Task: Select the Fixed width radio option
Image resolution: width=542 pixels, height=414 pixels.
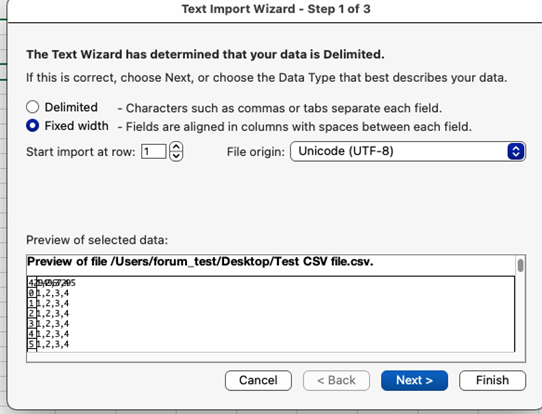Action: [32, 125]
